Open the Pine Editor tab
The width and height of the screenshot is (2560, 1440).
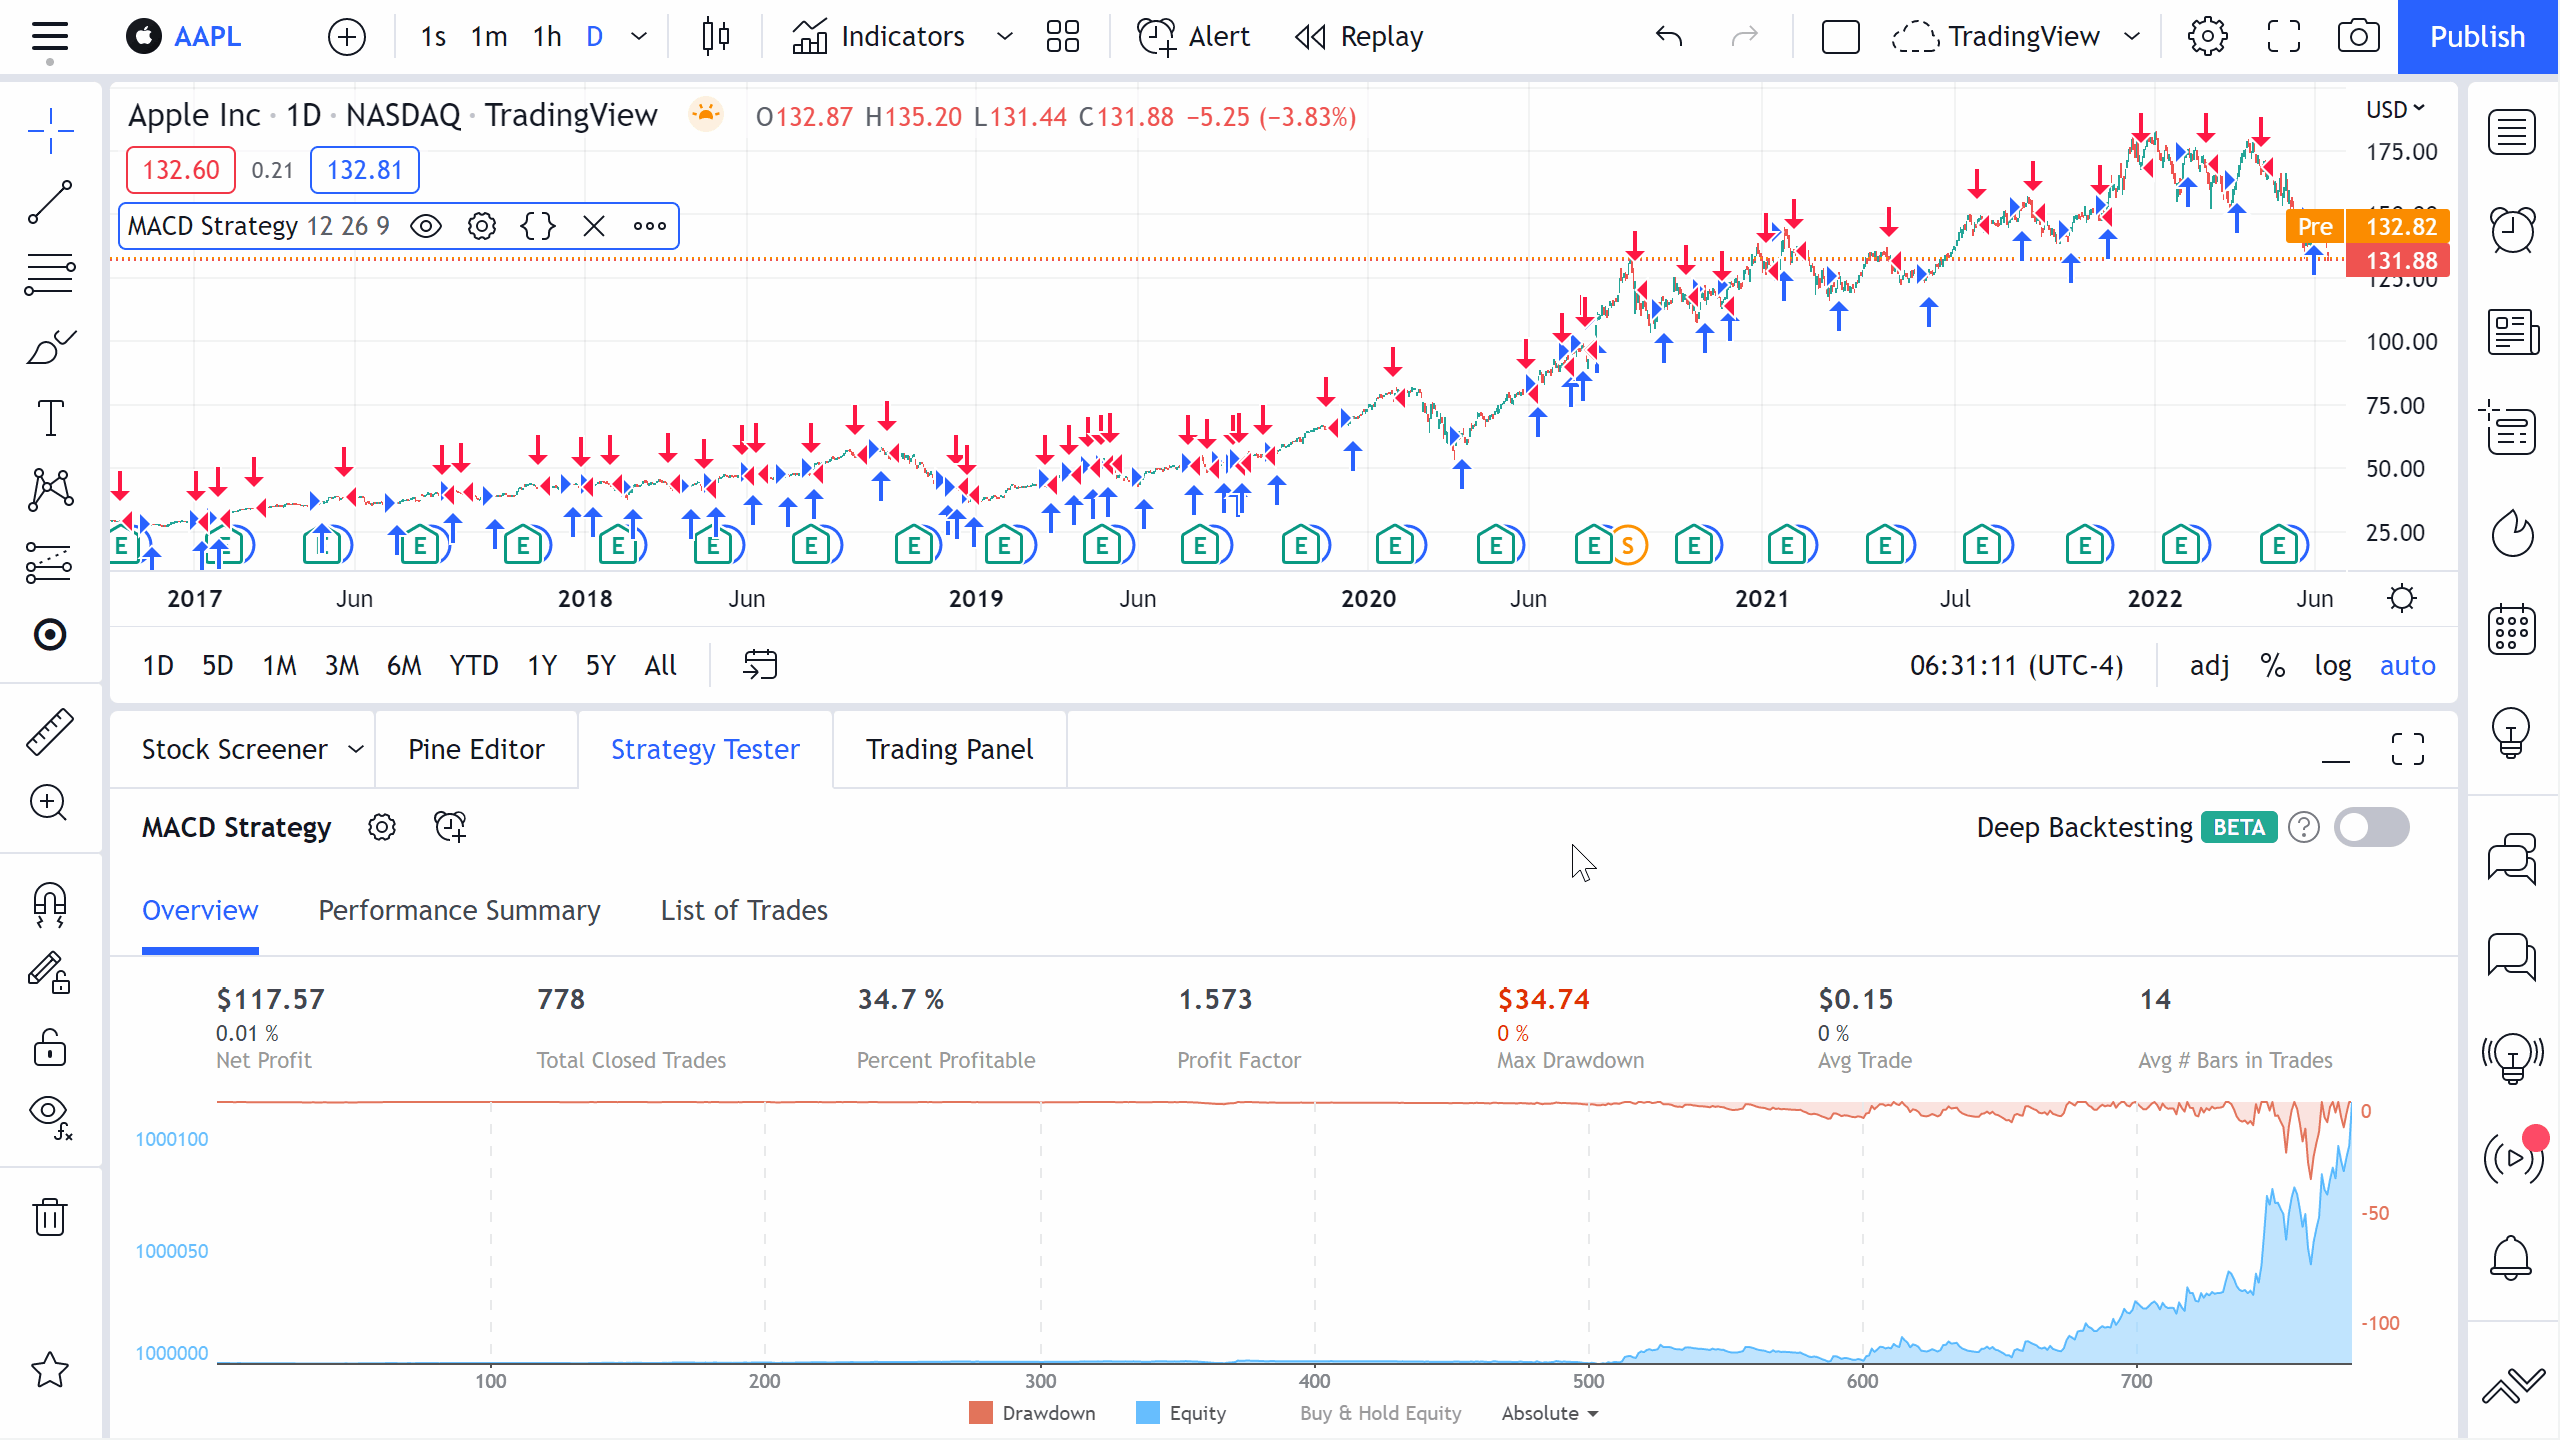(x=476, y=748)
